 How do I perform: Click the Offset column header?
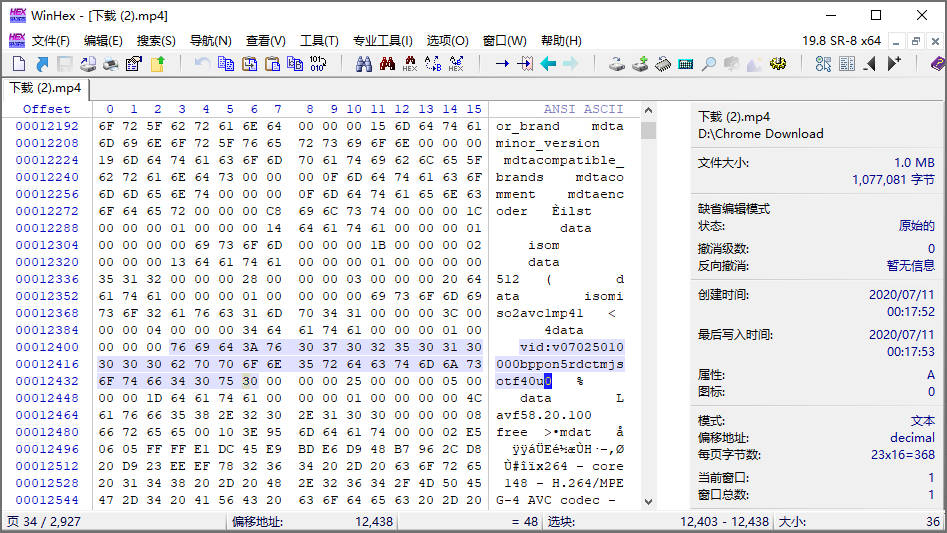[47, 109]
